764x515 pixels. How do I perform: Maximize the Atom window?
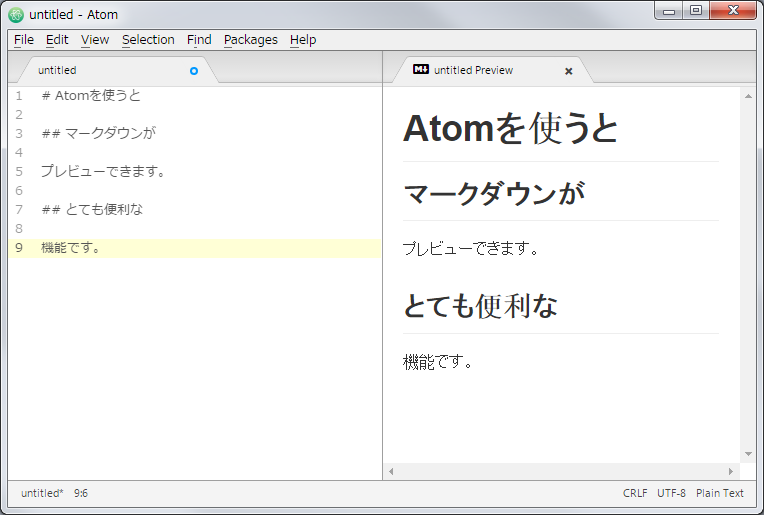[696, 11]
